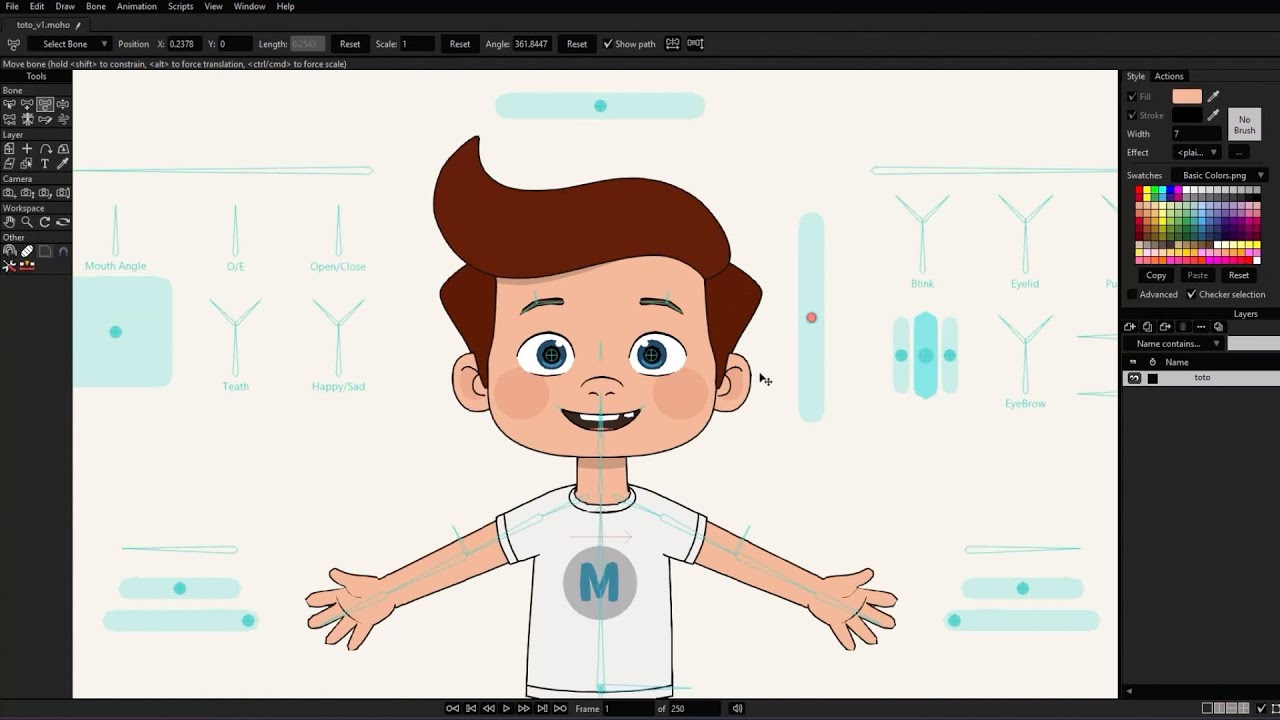This screenshot has height=720, width=1280.
Task: Click the audio speaker icon beside the frame count
Action: [x=738, y=709]
